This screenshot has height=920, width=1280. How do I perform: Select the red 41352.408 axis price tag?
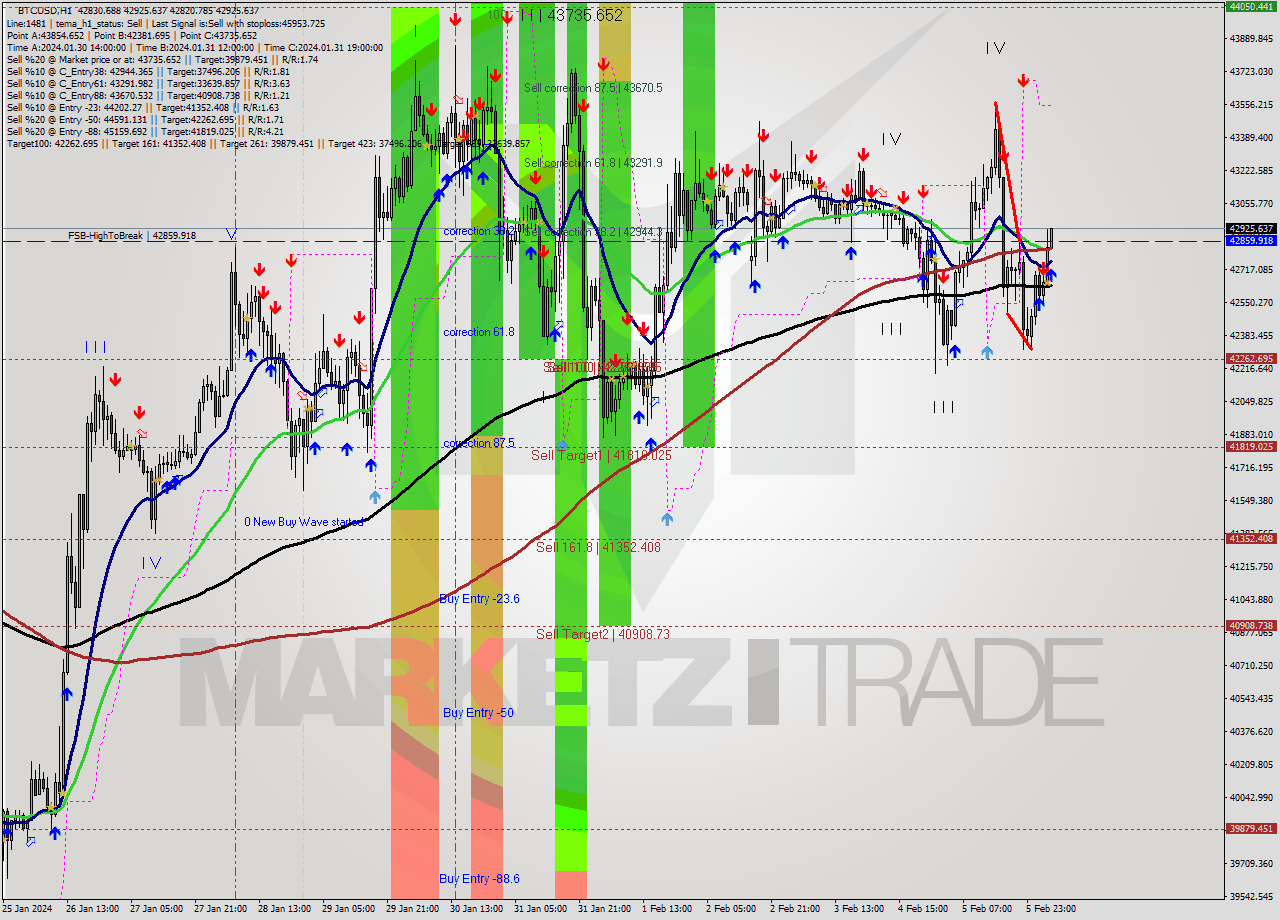(x=1251, y=539)
